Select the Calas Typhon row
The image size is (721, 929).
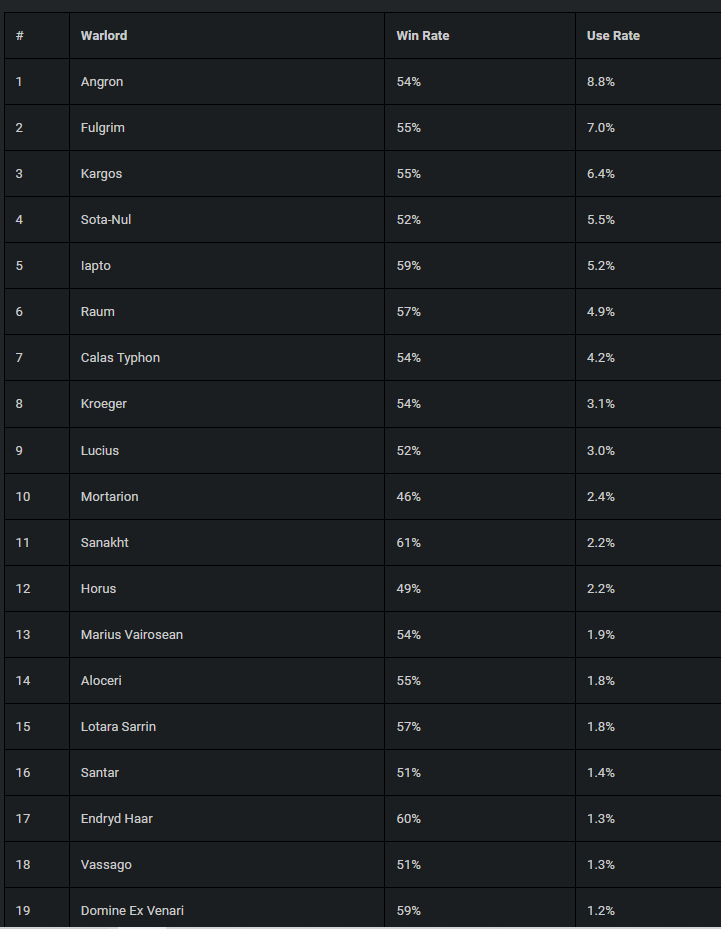pyautogui.click(x=363, y=358)
